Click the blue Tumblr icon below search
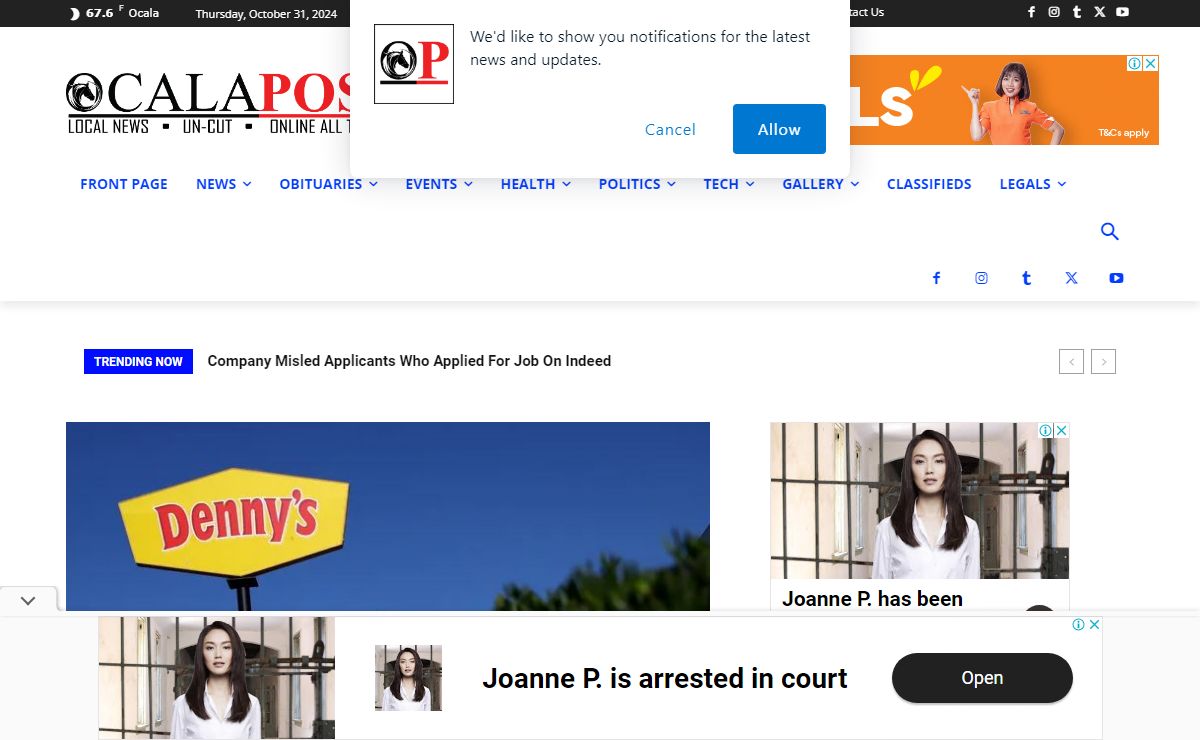This screenshot has height=740, width=1200. coord(1026,278)
